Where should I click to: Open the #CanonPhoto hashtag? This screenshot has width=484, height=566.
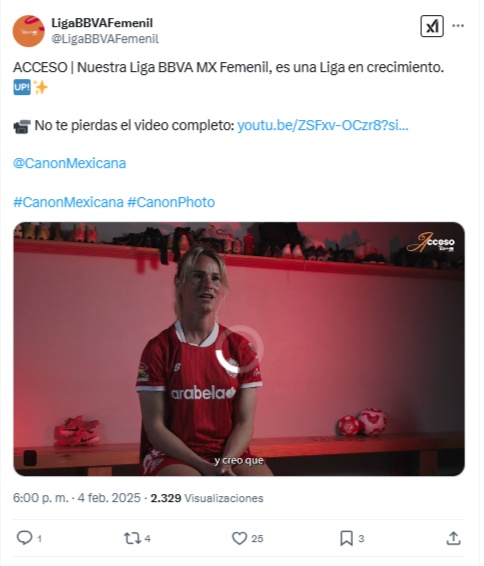click(173, 203)
